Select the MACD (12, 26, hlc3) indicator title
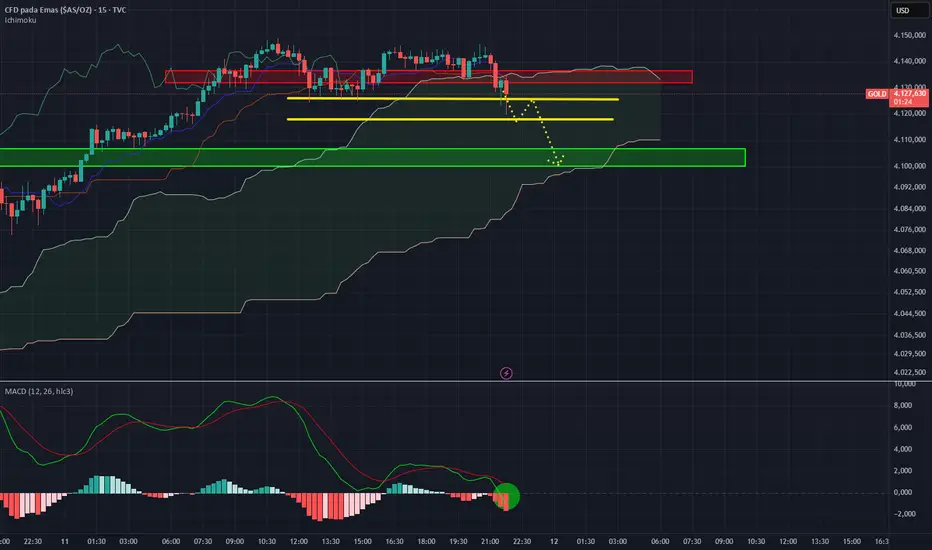The image size is (932, 550). click(39, 391)
